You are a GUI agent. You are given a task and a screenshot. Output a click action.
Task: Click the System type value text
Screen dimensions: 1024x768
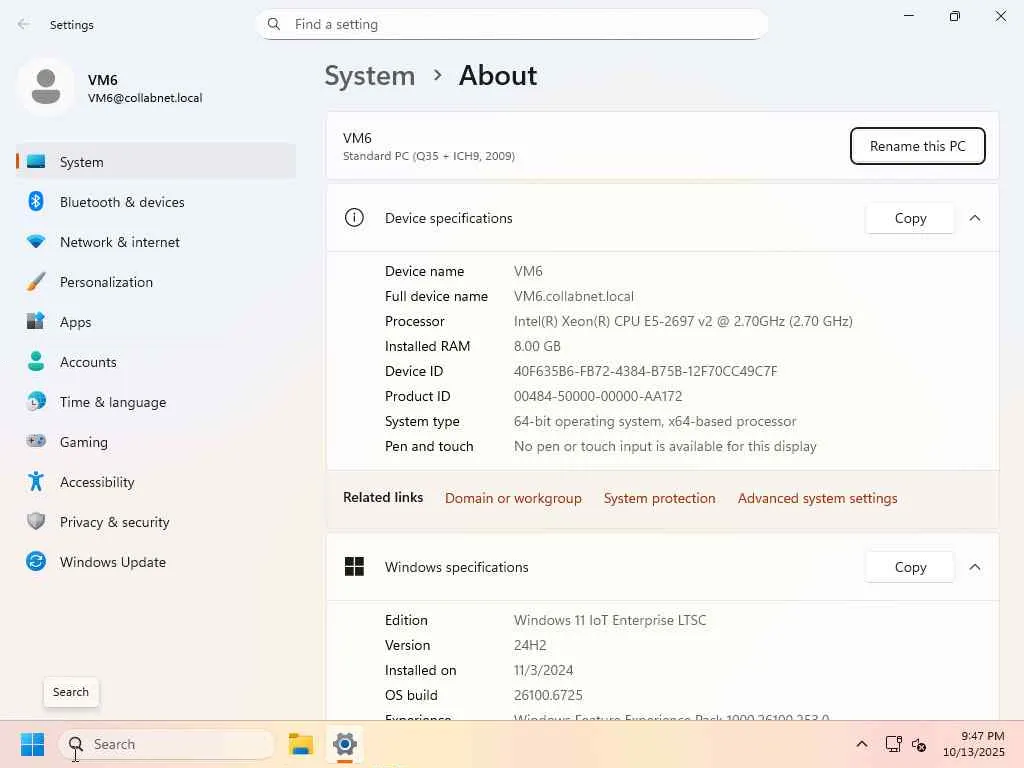click(x=655, y=421)
